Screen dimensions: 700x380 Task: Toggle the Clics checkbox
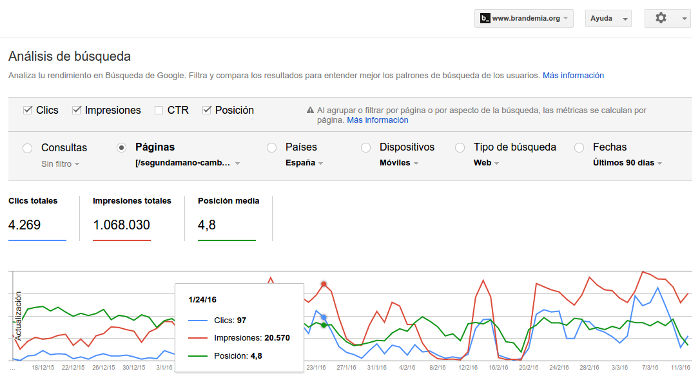click(x=28, y=110)
